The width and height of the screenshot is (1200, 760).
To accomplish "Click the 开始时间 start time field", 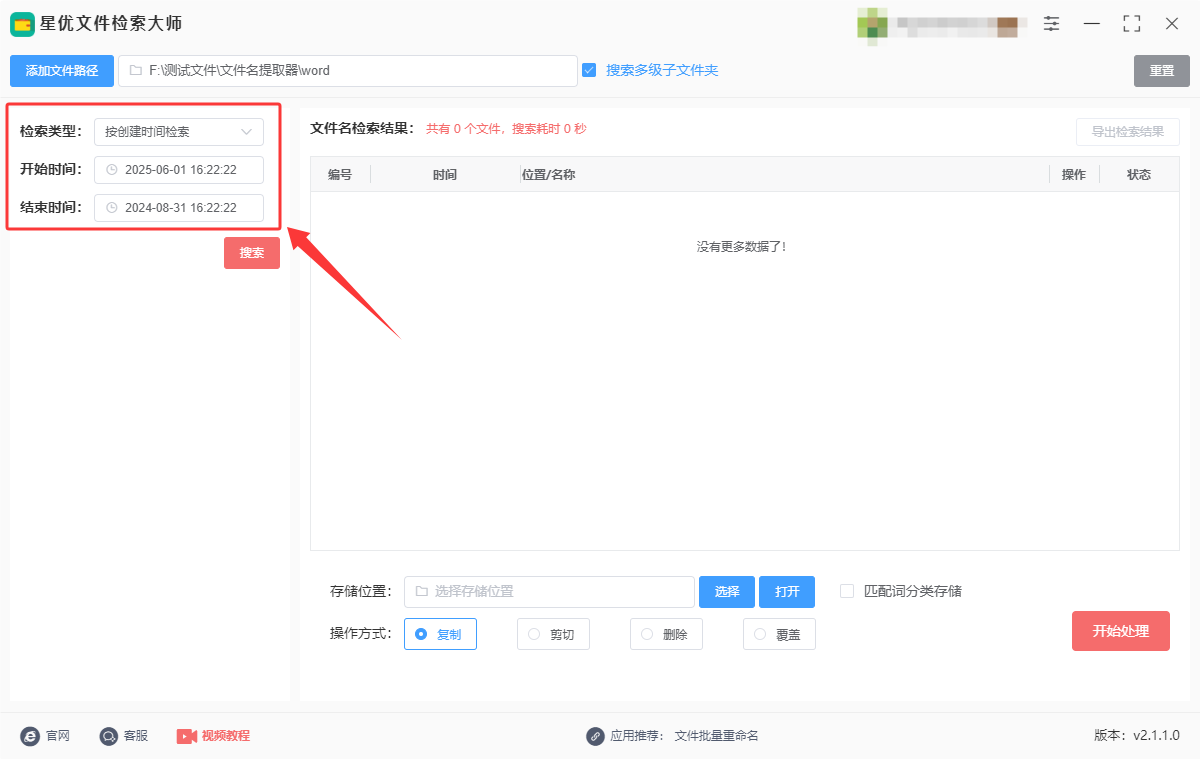I will pyautogui.click(x=179, y=170).
